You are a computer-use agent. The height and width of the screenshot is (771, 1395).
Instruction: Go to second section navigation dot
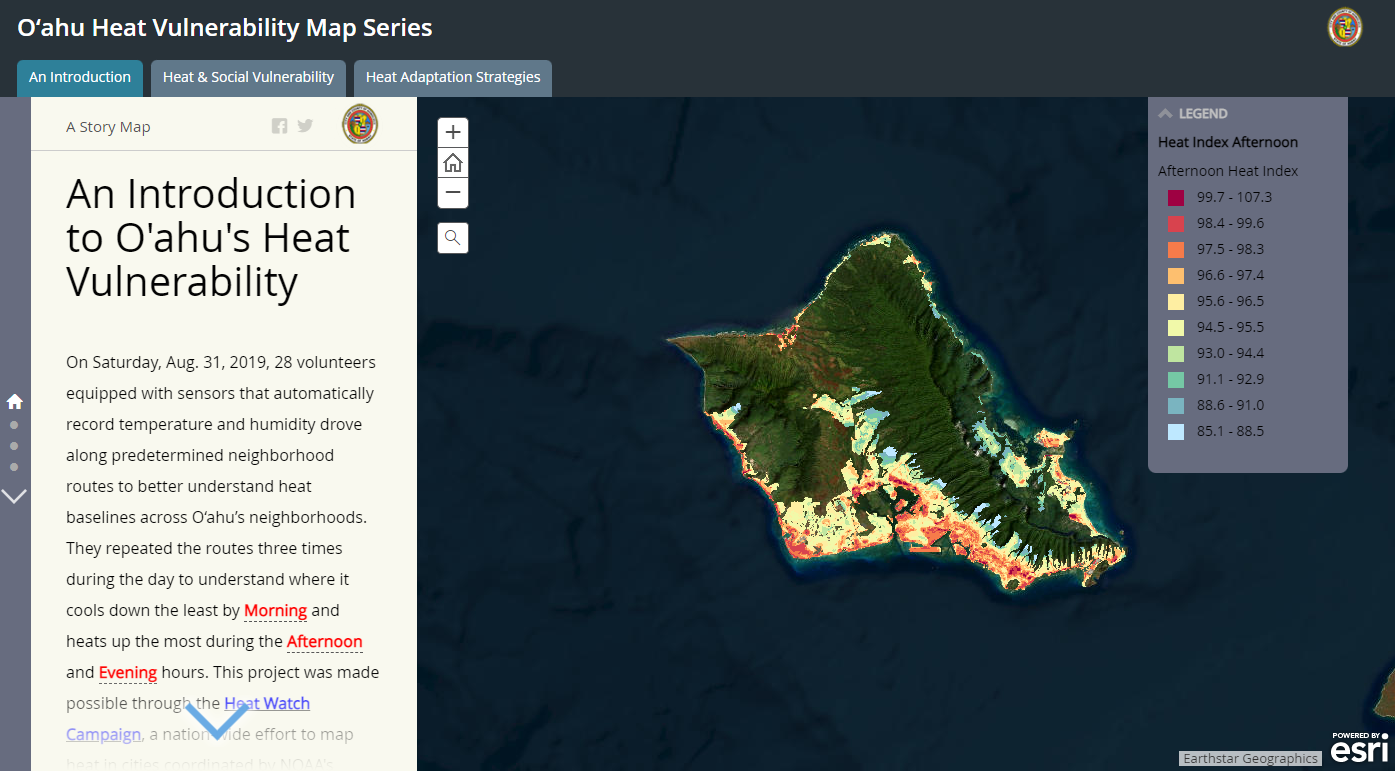[14, 425]
